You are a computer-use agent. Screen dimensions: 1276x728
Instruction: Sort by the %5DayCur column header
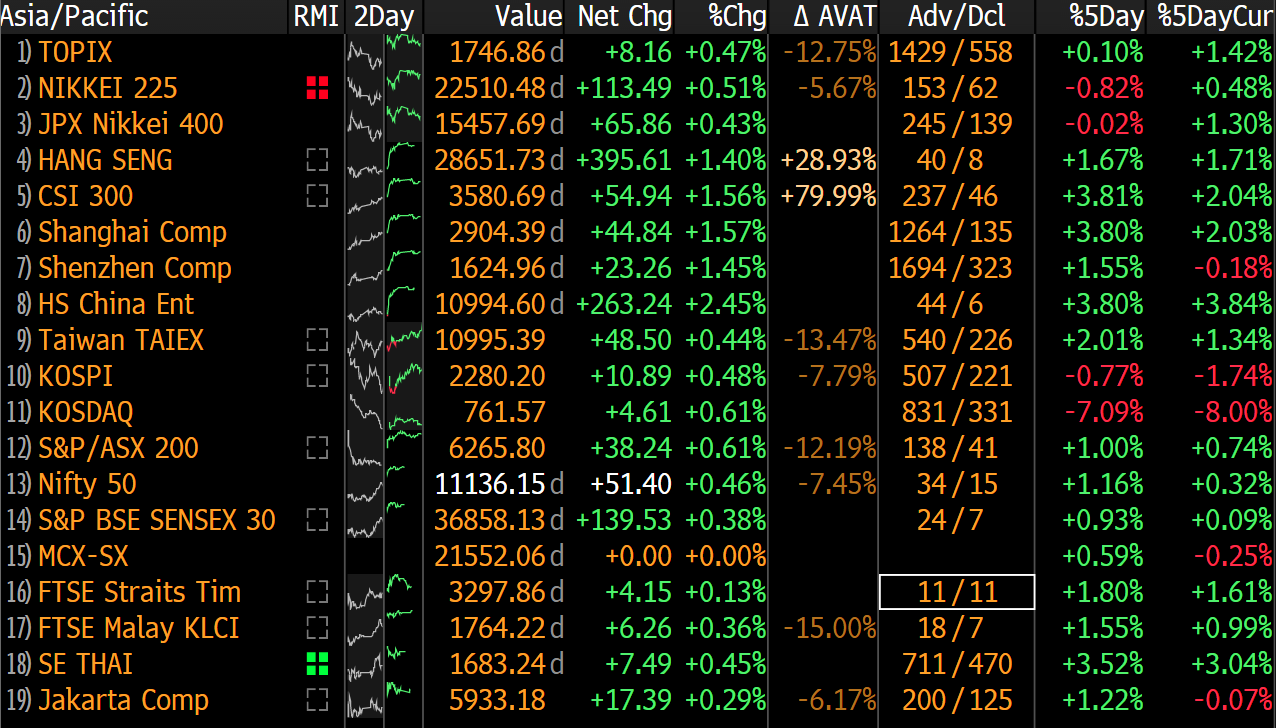click(1214, 16)
